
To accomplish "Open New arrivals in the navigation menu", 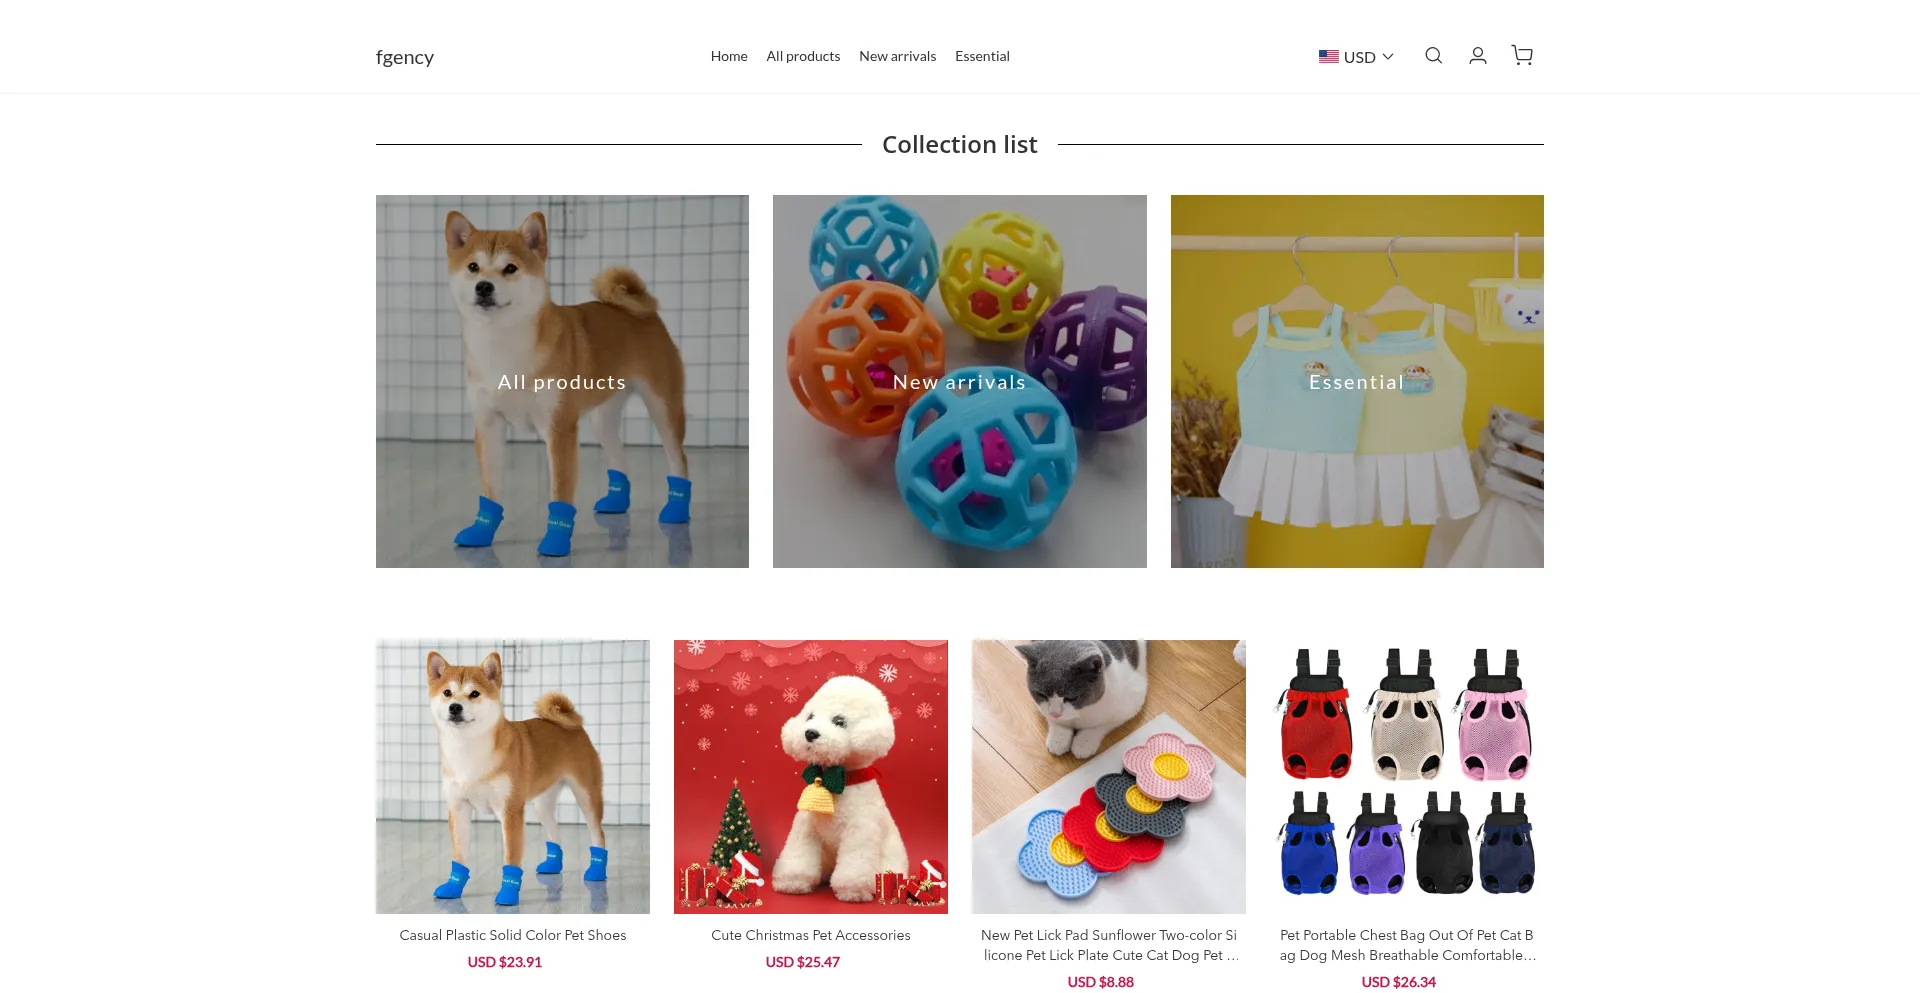I will click(897, 56).
